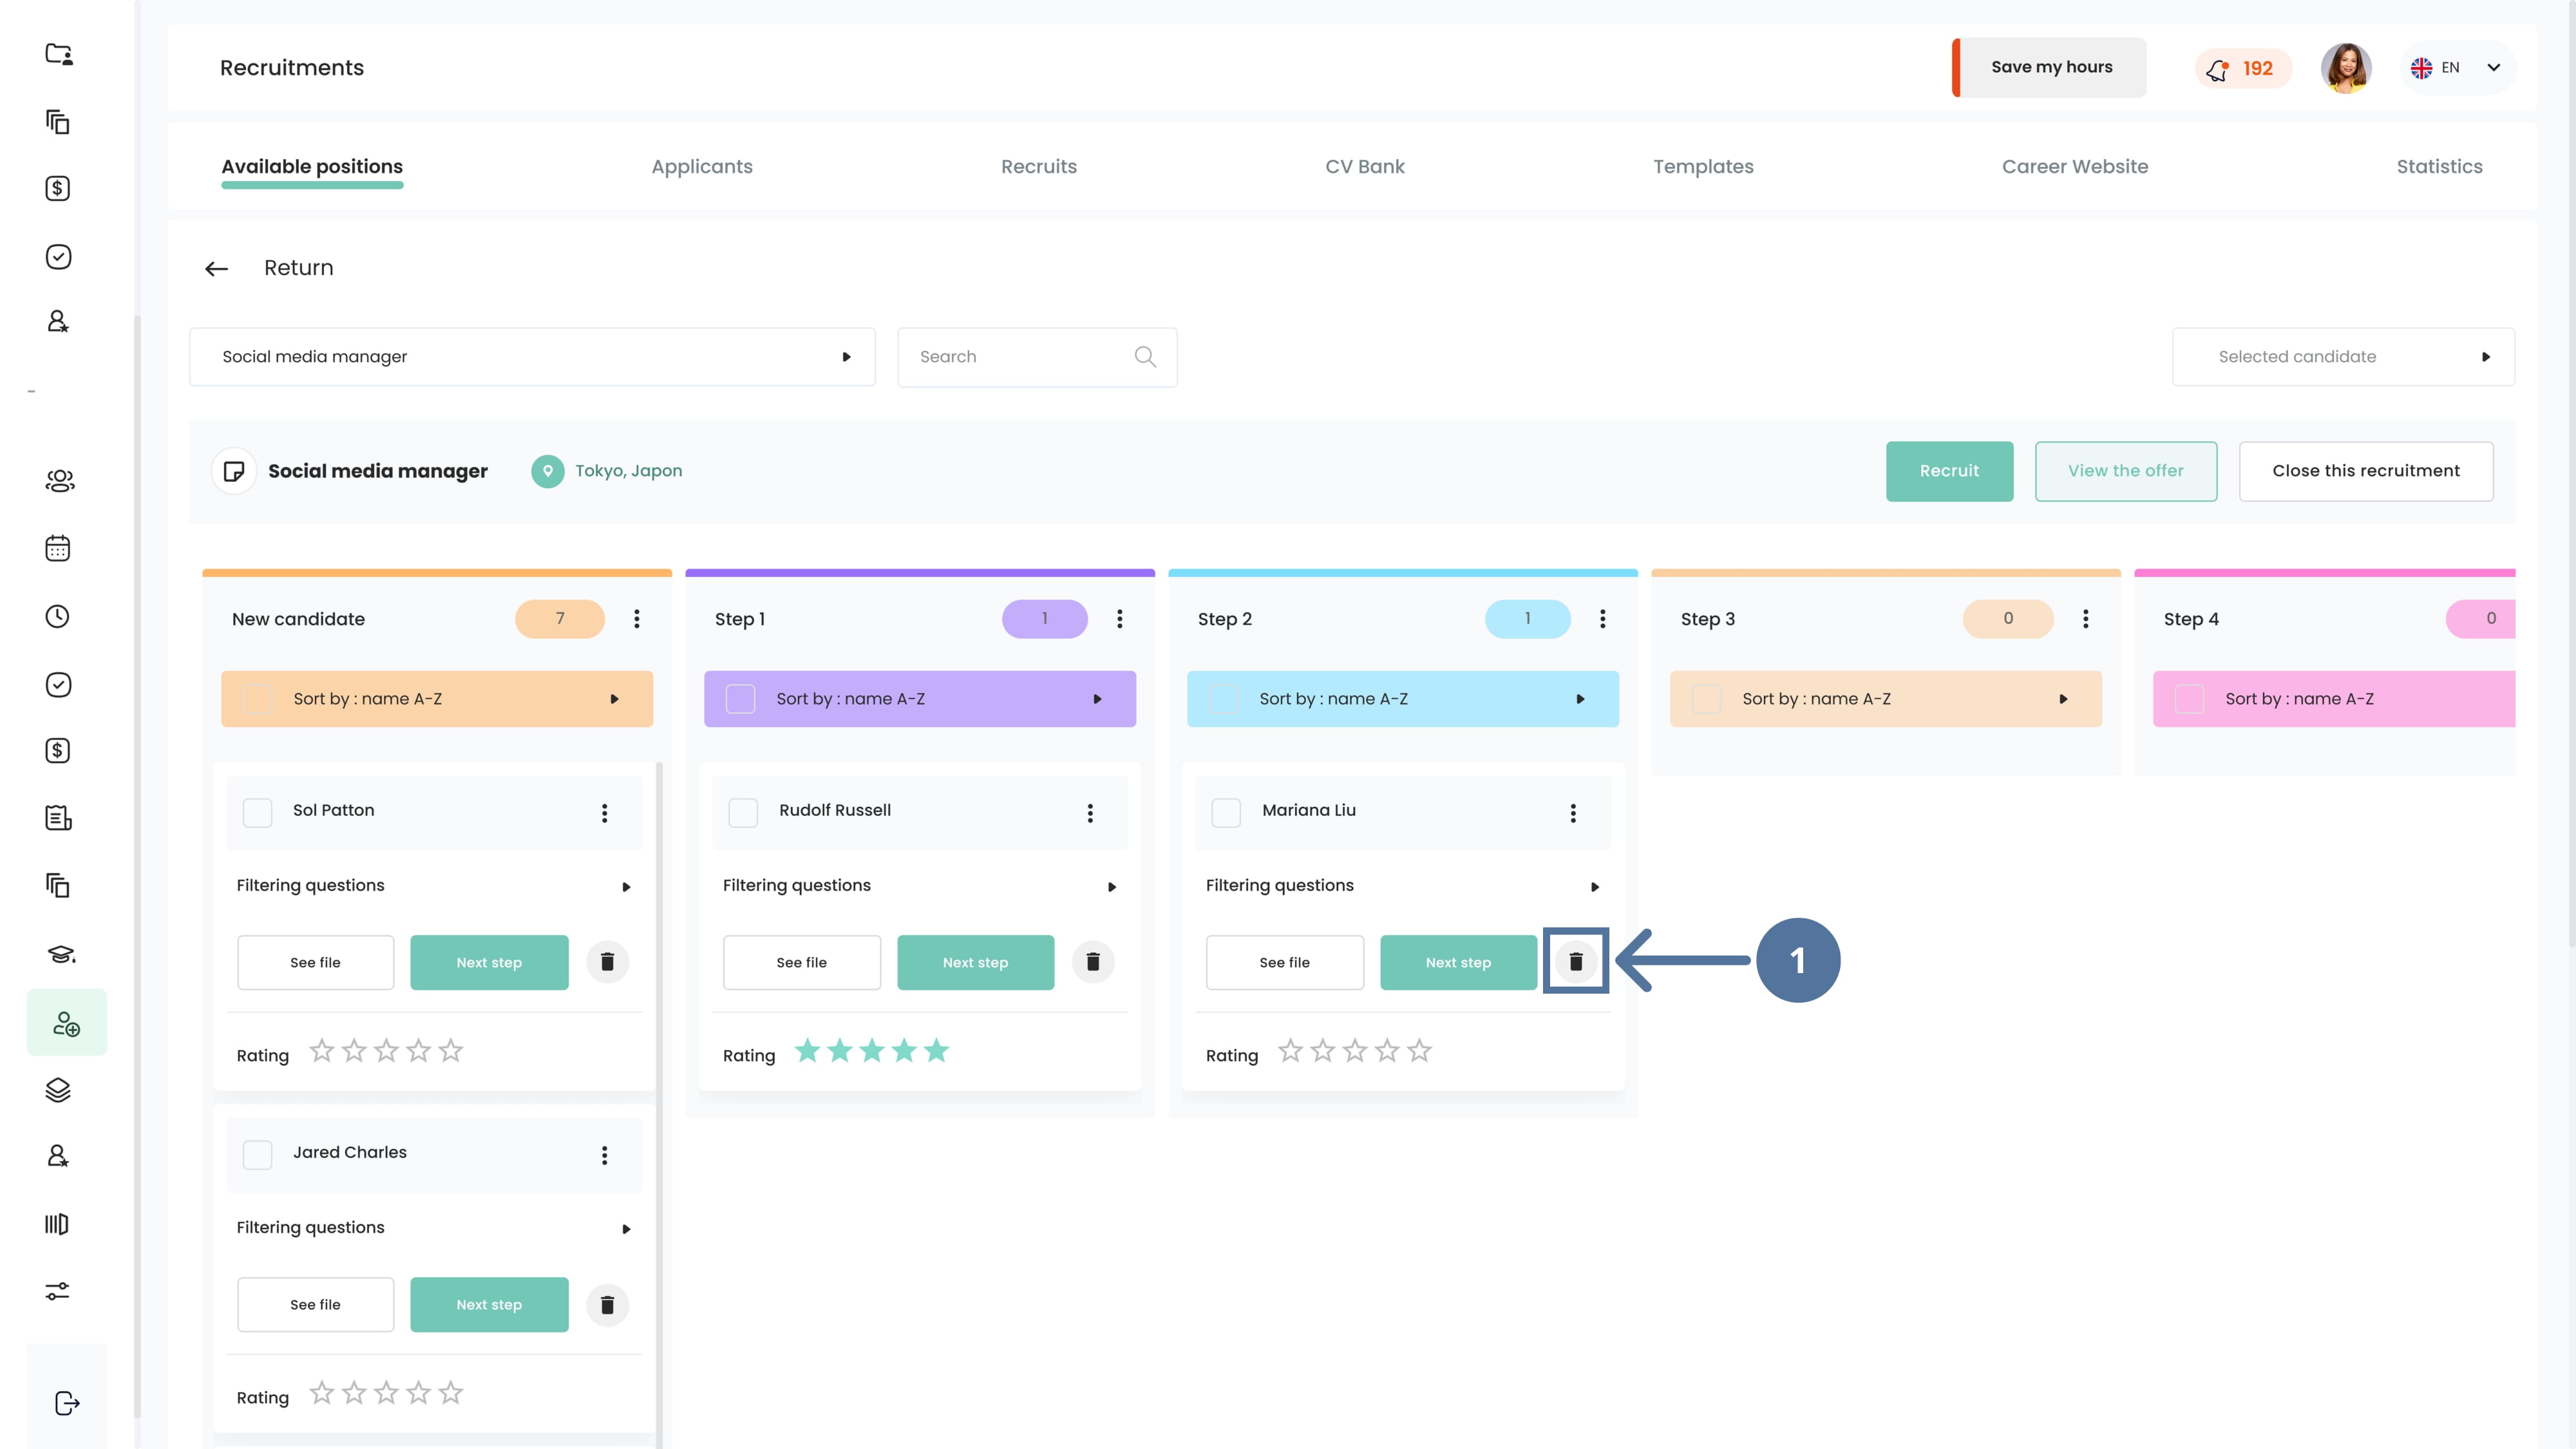Open the settings sliders sidebar icon
The width and height of the screenshot is (2576, 1449).
click(x=58, y=1291)
